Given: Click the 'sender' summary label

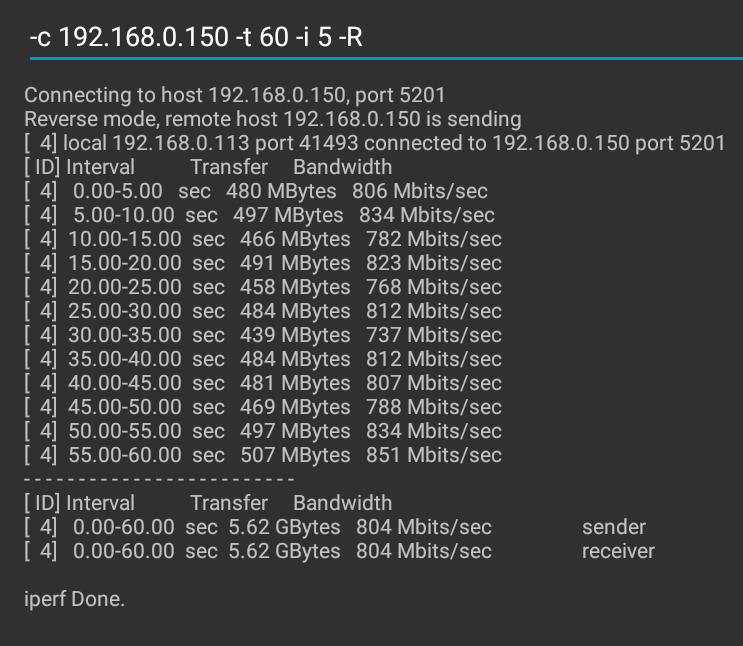Looking at the screenshot, I should coord(613,527).
